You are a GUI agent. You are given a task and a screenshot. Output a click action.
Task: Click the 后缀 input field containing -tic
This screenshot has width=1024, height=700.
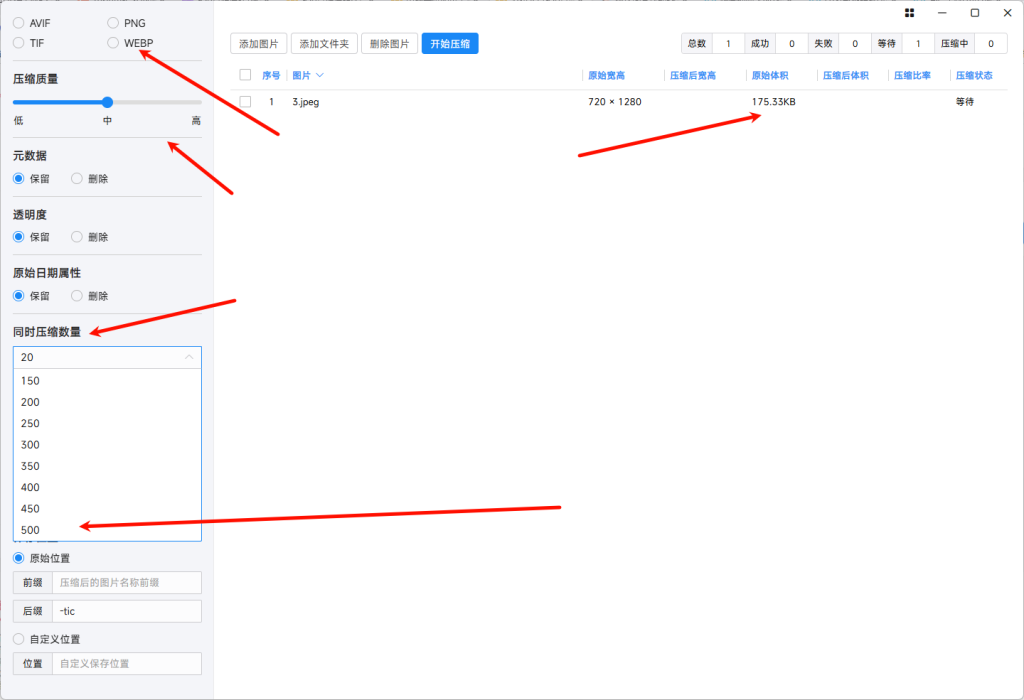[126, 611]
